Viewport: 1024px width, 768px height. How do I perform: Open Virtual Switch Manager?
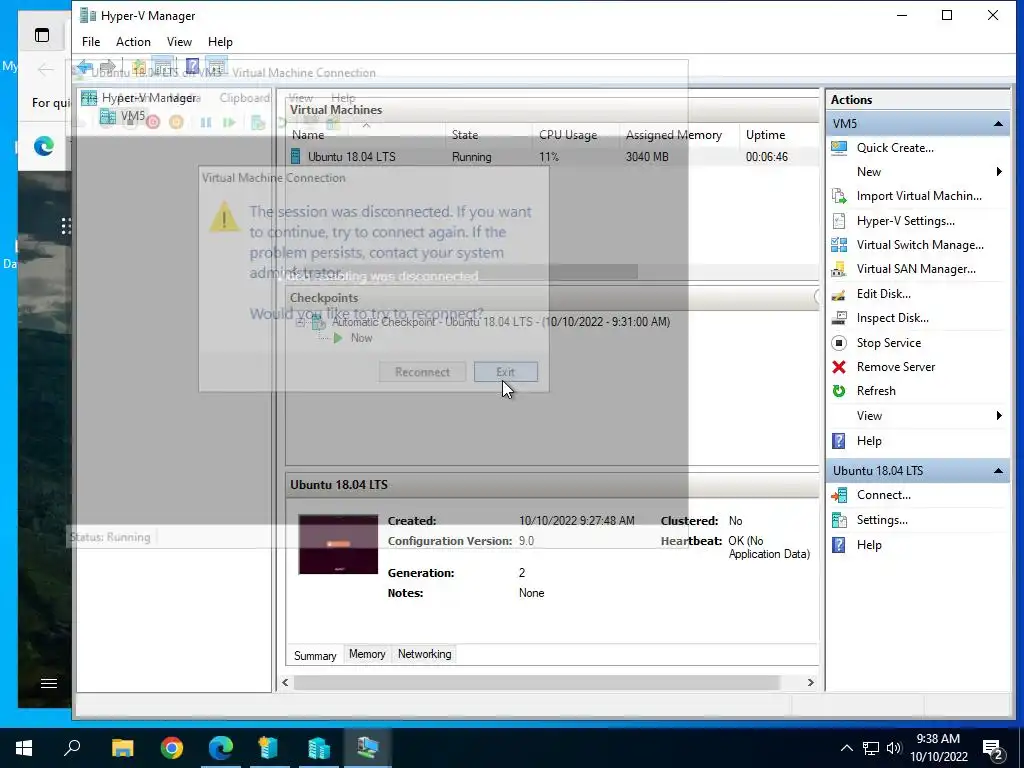920,245
